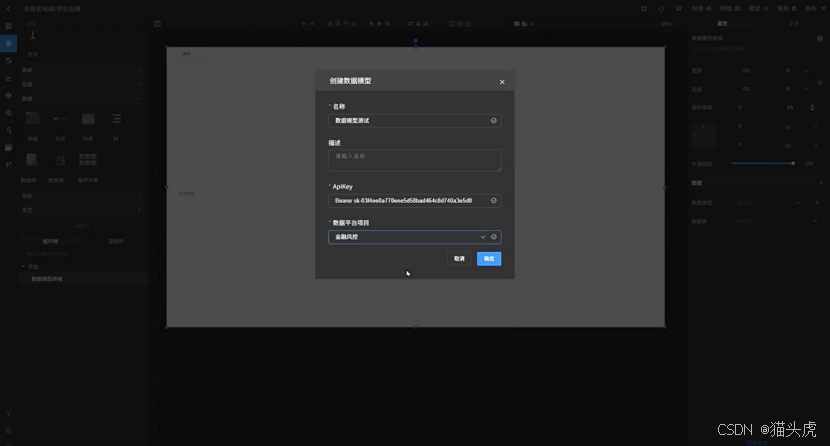Select the 循环列表 component
The image size is (830, 446).
click(88, 167)
